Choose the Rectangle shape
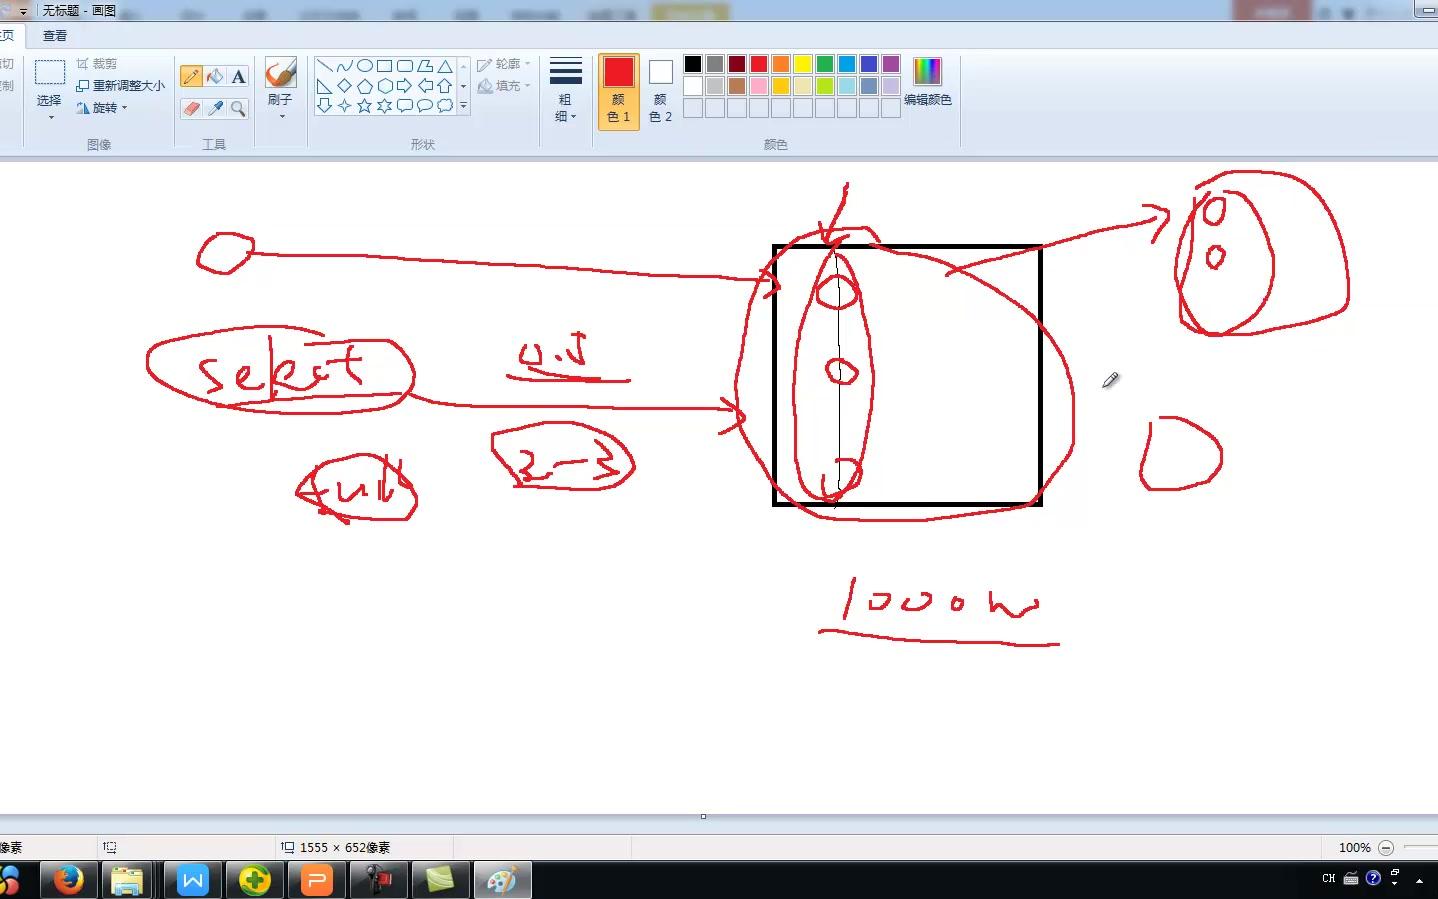1438x899 pixels. 384,66
